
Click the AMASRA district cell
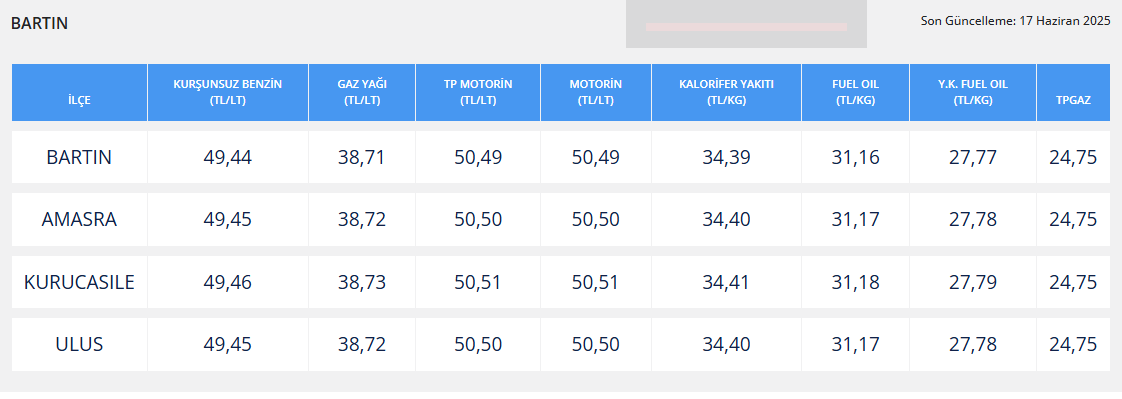pyautogui.click(x=79, y=220)
